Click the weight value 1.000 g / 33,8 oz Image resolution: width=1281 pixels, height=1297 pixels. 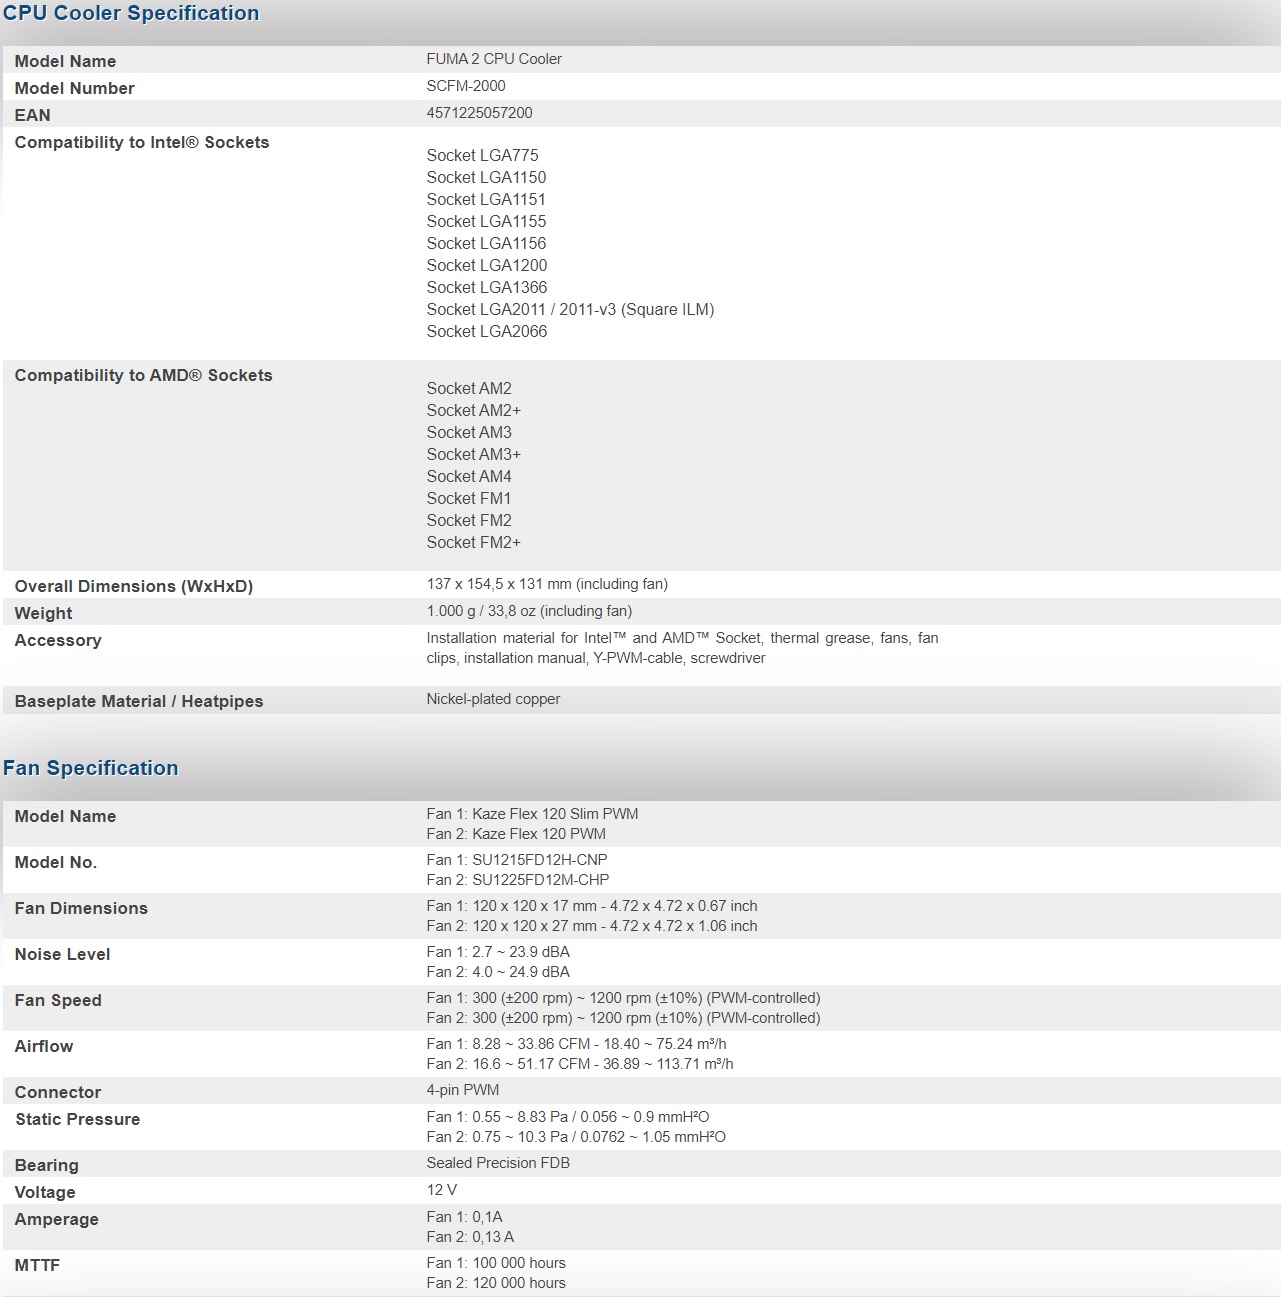(x=529, y=611)
